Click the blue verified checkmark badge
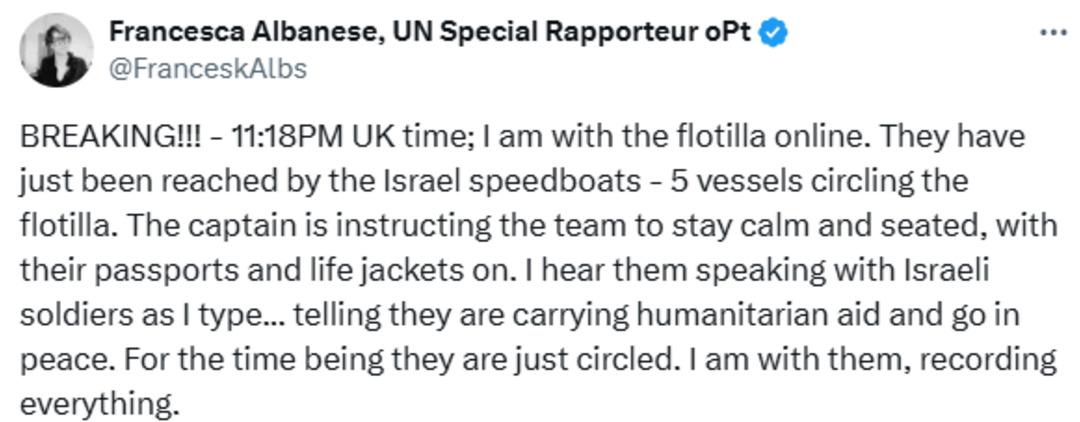This screenshot has width=1080, height=422. point(773,32)
